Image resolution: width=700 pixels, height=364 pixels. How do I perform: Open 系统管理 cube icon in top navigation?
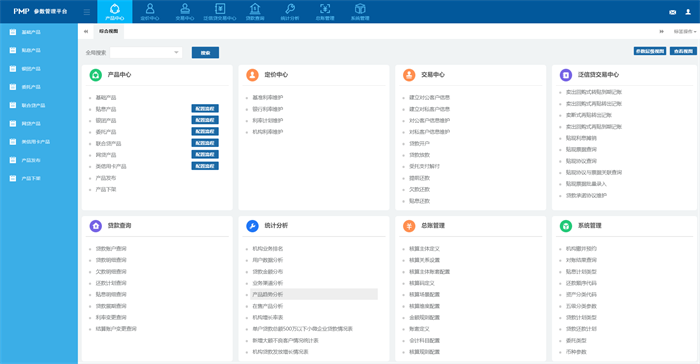[360, 9]
